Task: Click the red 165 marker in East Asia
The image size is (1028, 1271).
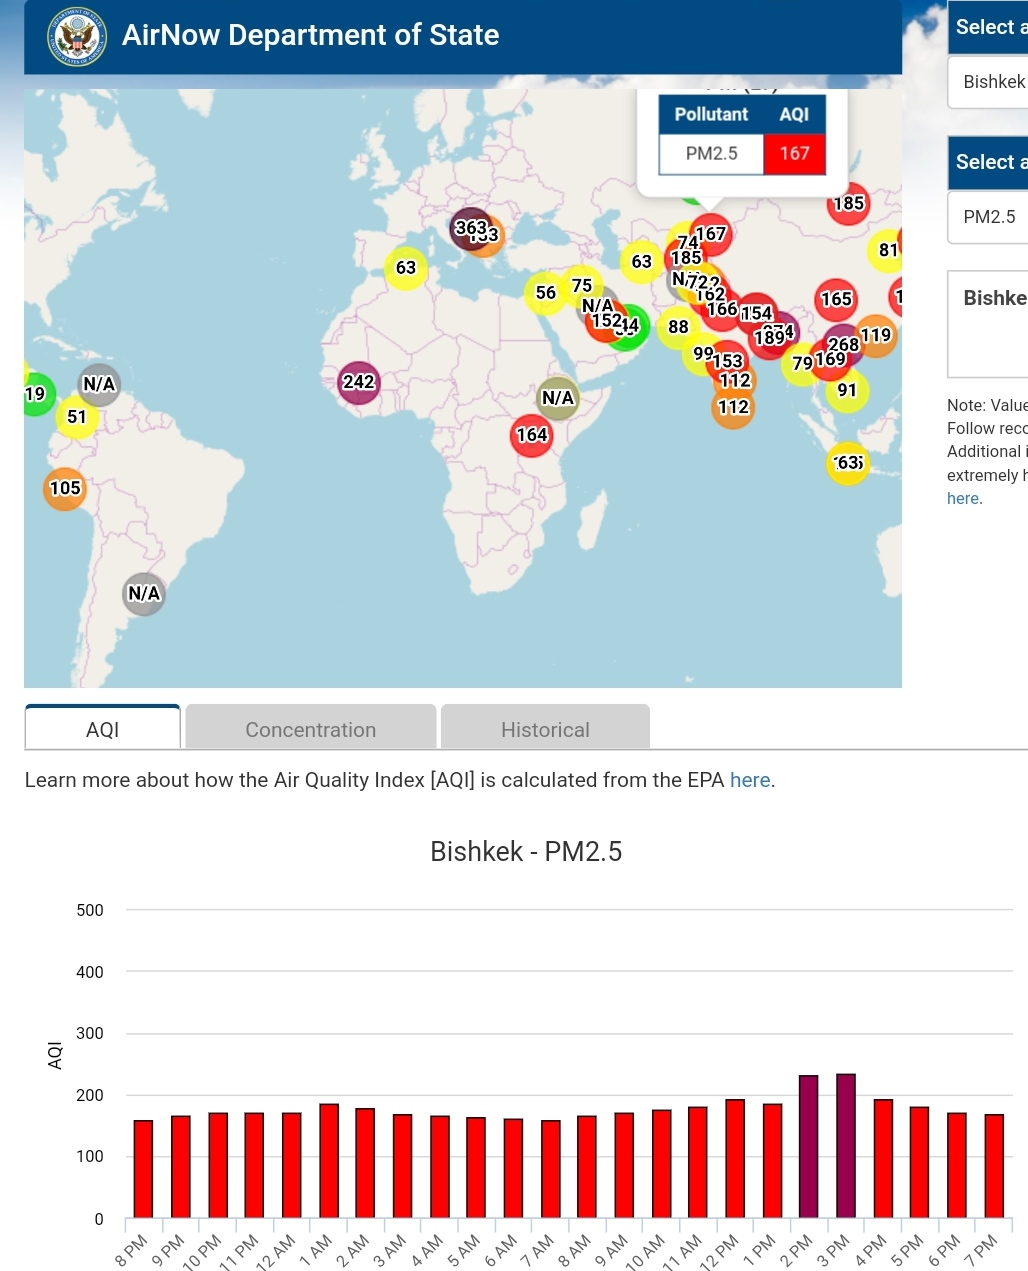Action: pyautogui.click(x=836, y=299)
